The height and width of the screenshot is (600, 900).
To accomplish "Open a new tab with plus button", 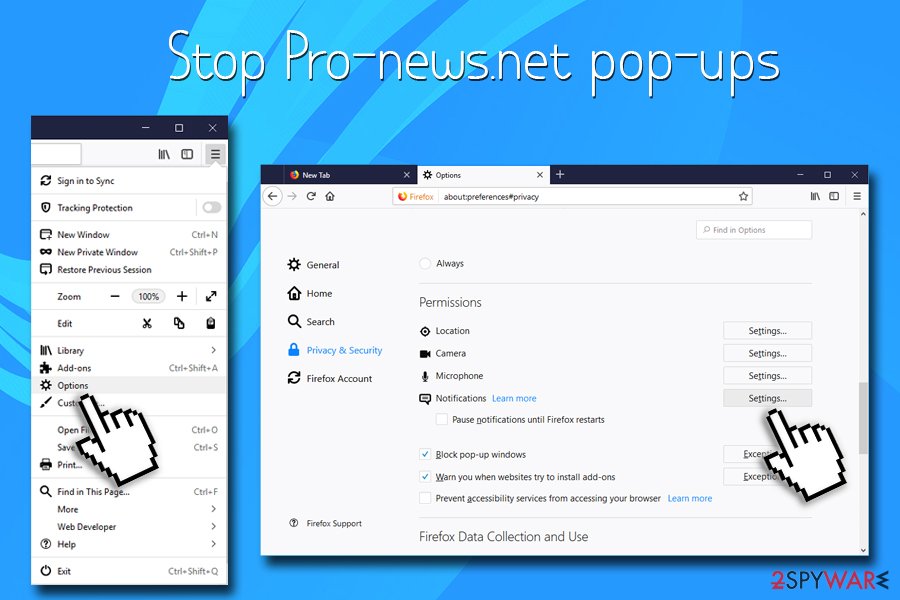I will (560, 175).
